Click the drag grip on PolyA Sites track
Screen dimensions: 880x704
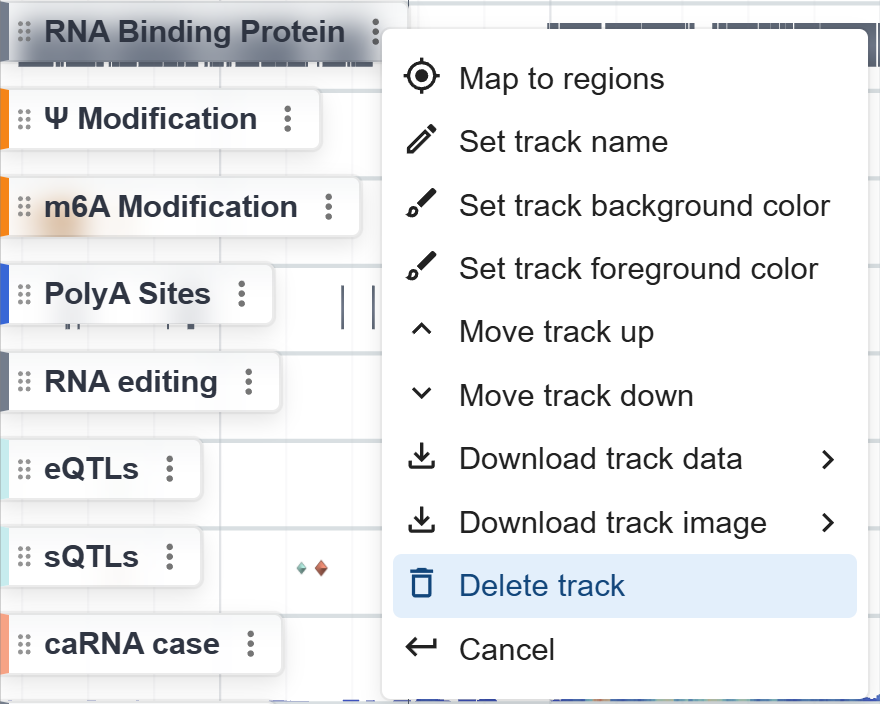25,294
